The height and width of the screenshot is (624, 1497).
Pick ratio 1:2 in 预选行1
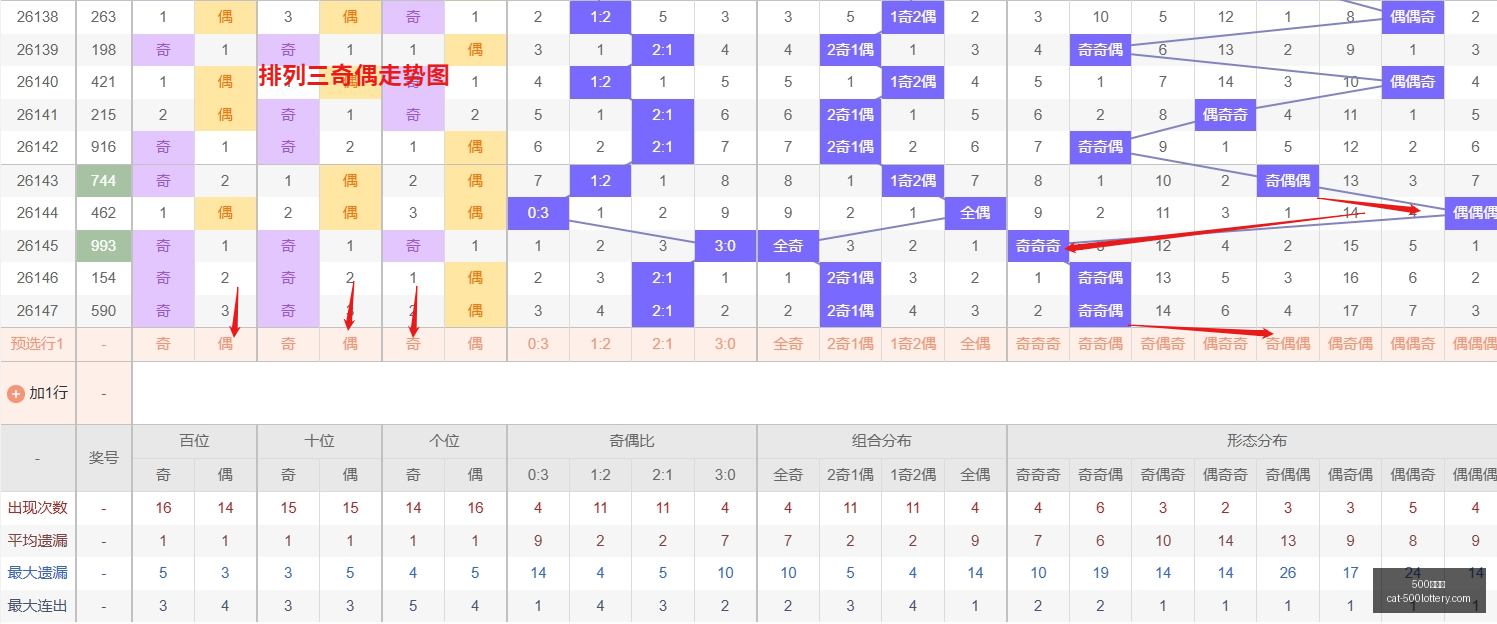(x=600, y=344)
